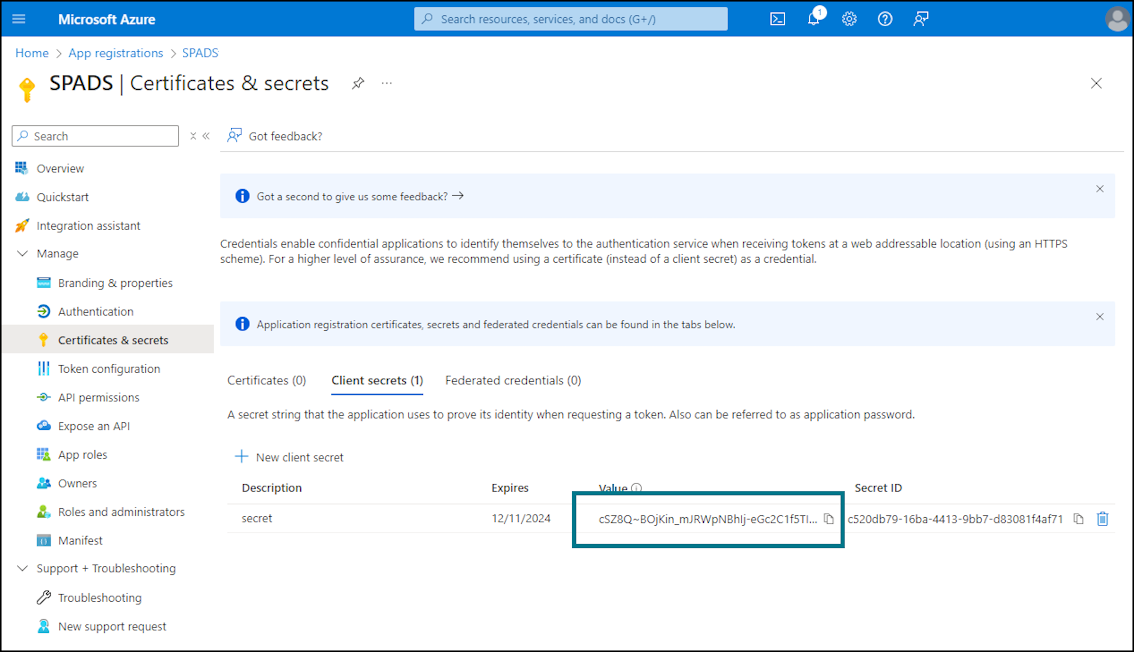Screen dimensions: 1134x652
Task: Open API permissions in sidebar
Action: click(98, 398)
